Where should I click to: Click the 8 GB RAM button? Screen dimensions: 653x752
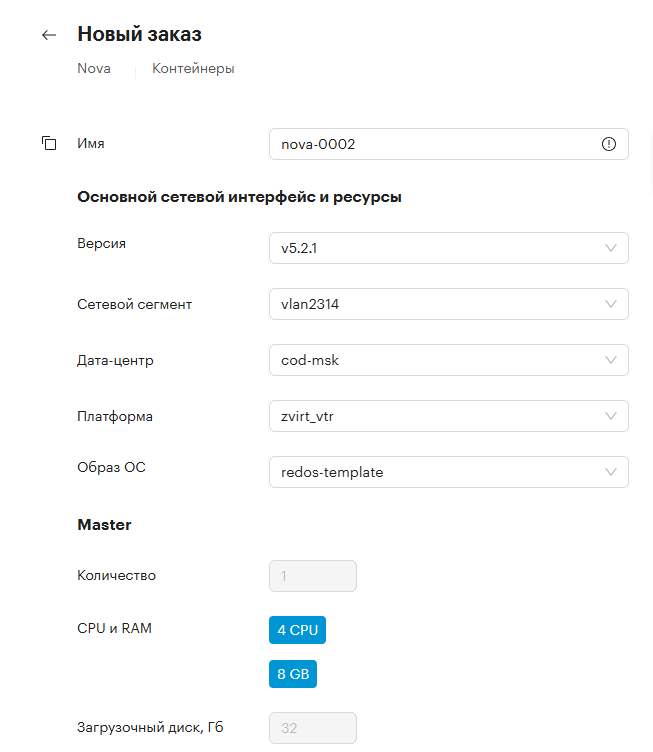point(293,674)
